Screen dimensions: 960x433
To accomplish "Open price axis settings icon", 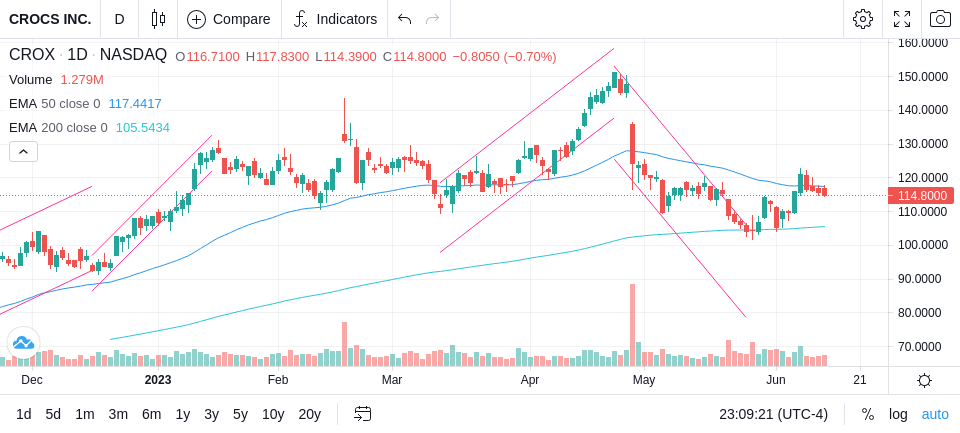I will click(924, 381).
